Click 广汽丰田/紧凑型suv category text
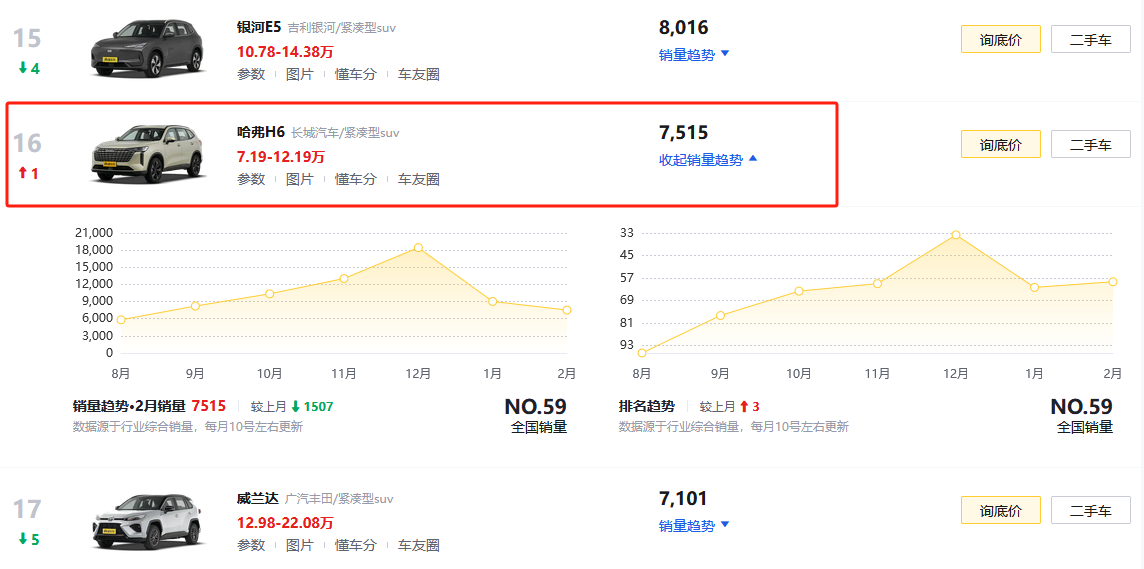 pyautogui.click(x=339, y=500)
